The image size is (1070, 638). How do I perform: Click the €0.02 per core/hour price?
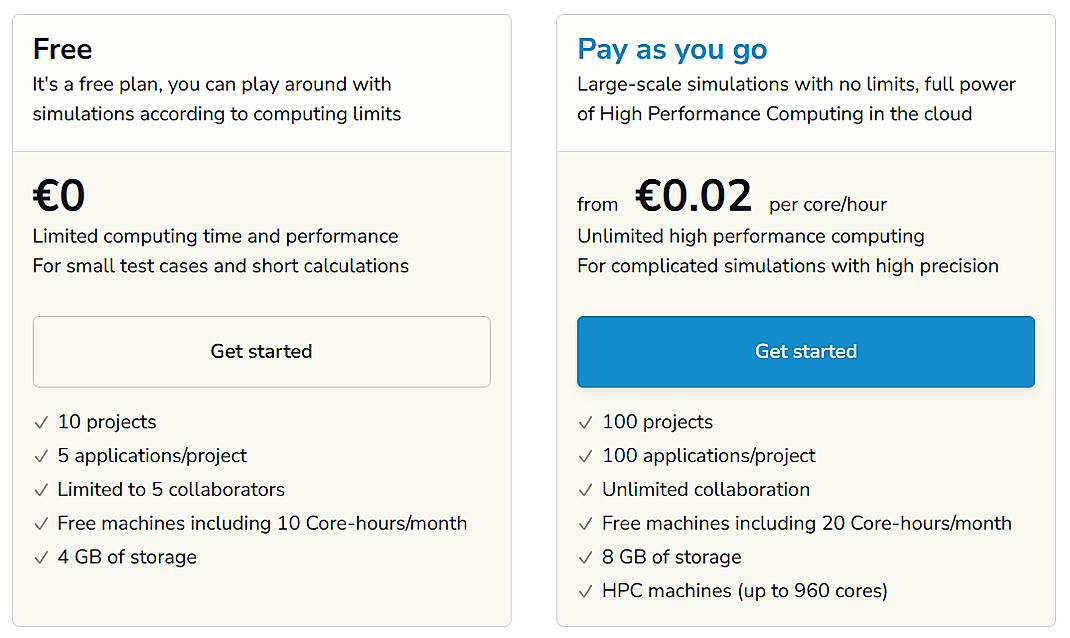(x=694, y=196)
